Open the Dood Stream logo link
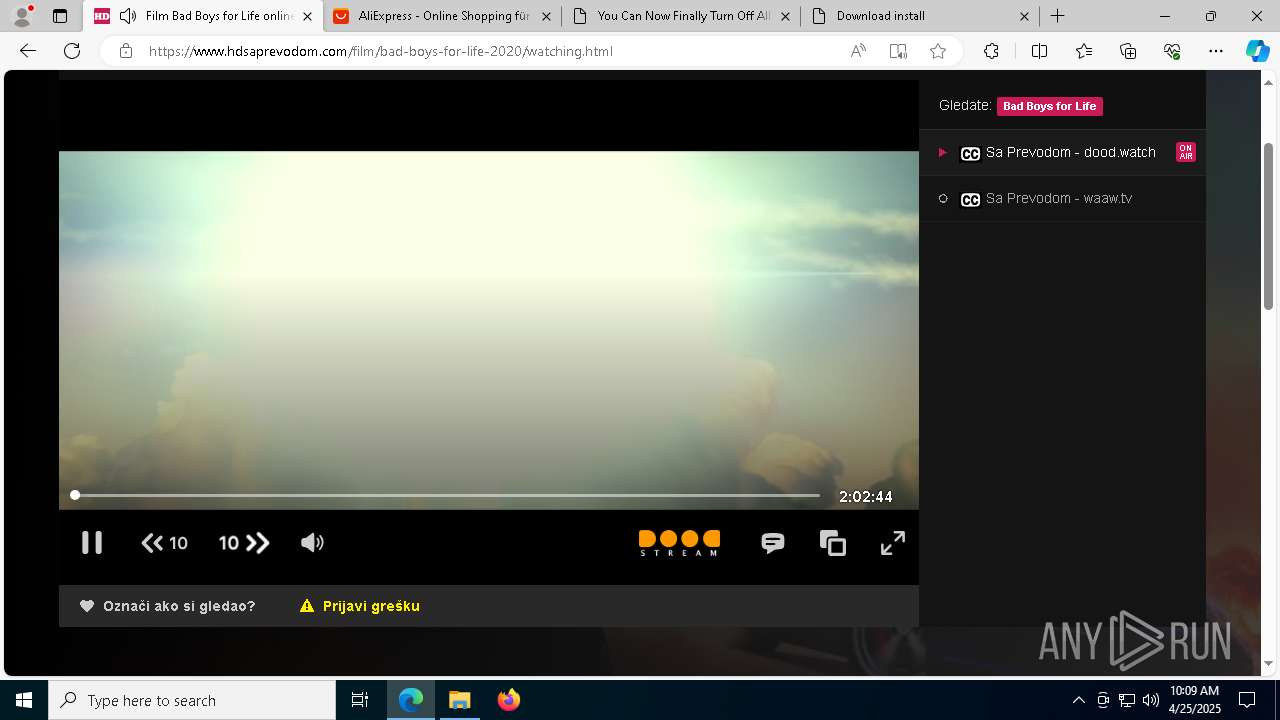 tap(679, 543)
